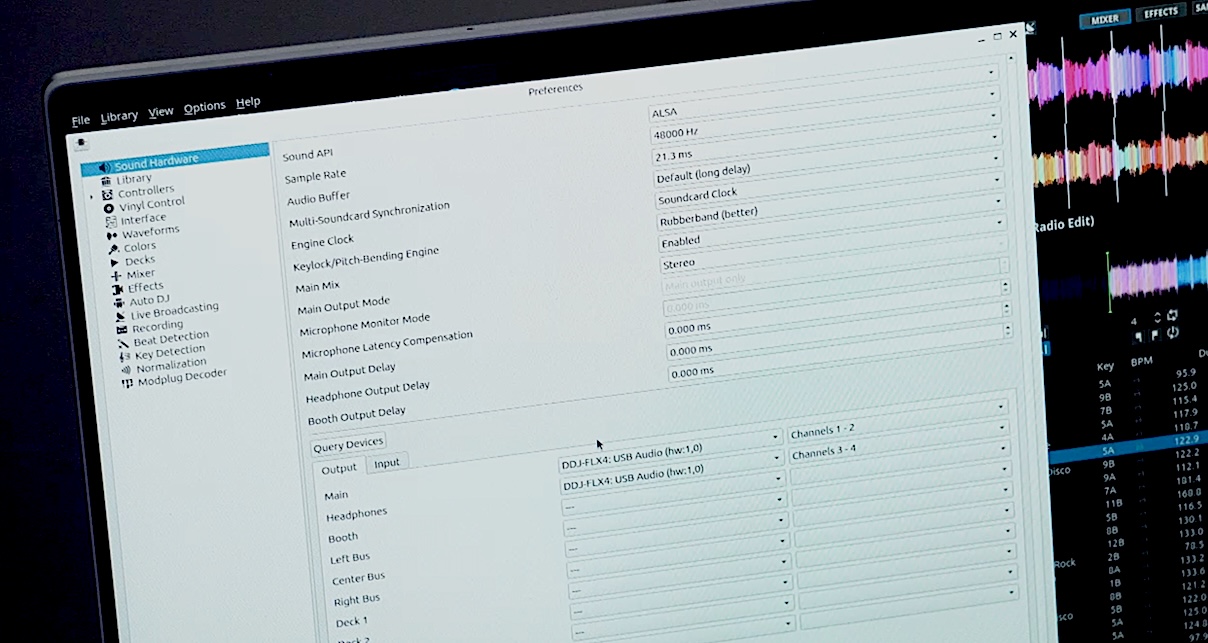Open the Sample Rate dropdown showing 48000 Hz
This screenshot has width=1208, height=643.
coord(824,133)
